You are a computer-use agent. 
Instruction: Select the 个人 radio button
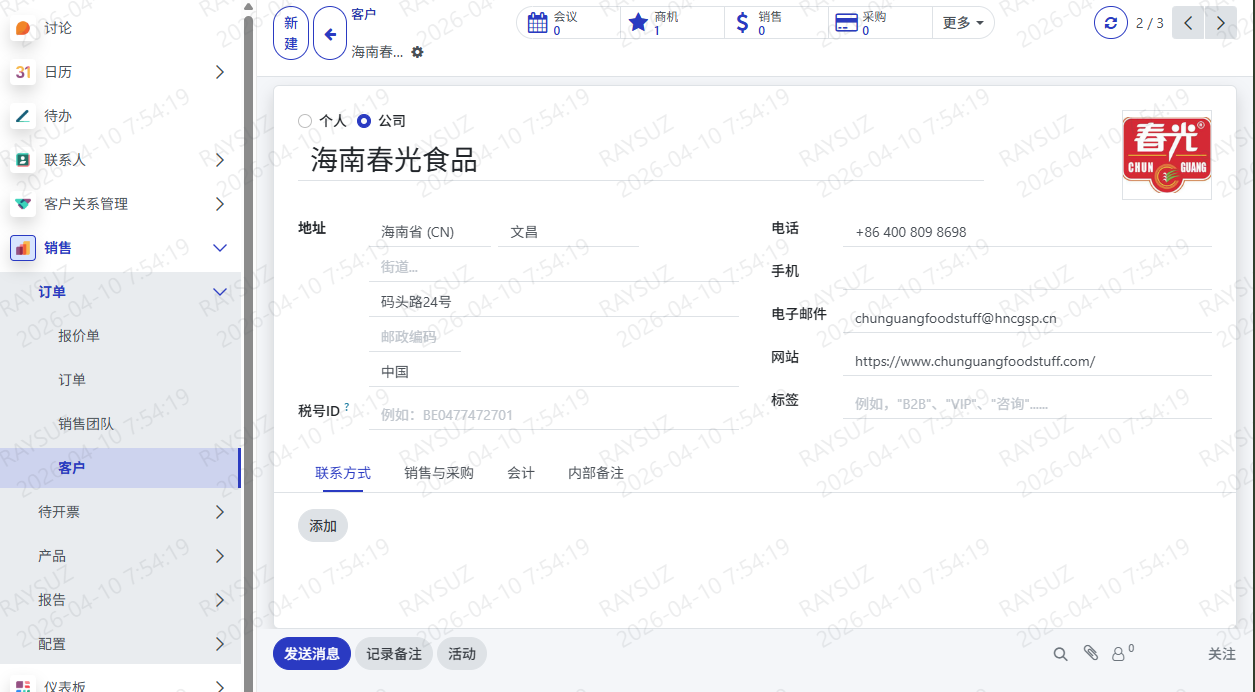305,121
